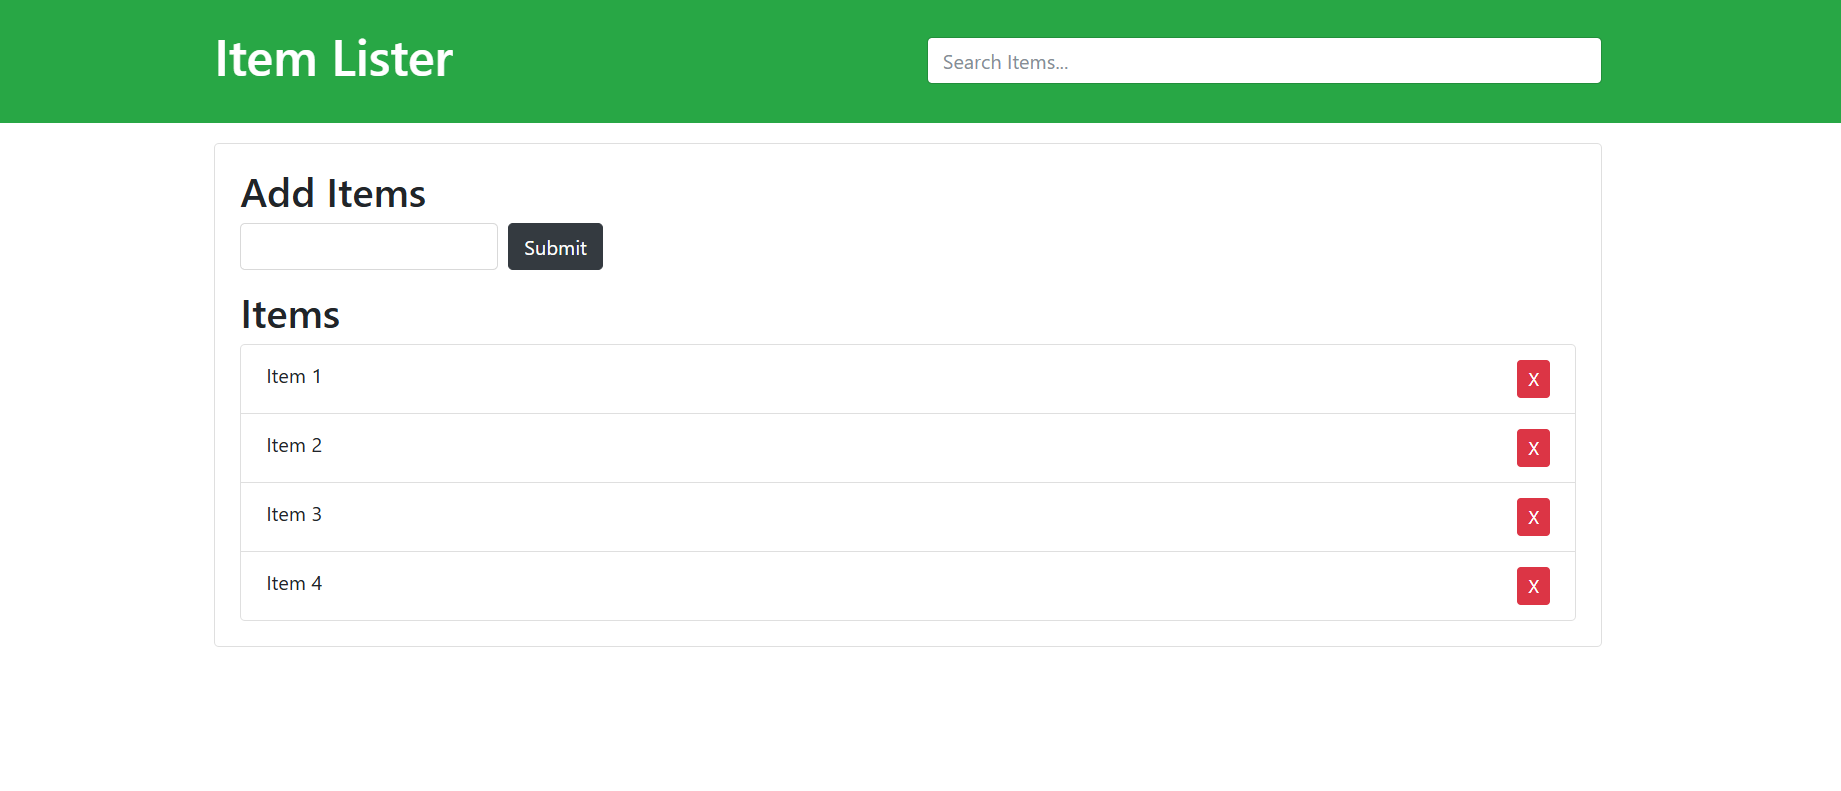Click the "Item 3" list row text

(x=294, y=515)
